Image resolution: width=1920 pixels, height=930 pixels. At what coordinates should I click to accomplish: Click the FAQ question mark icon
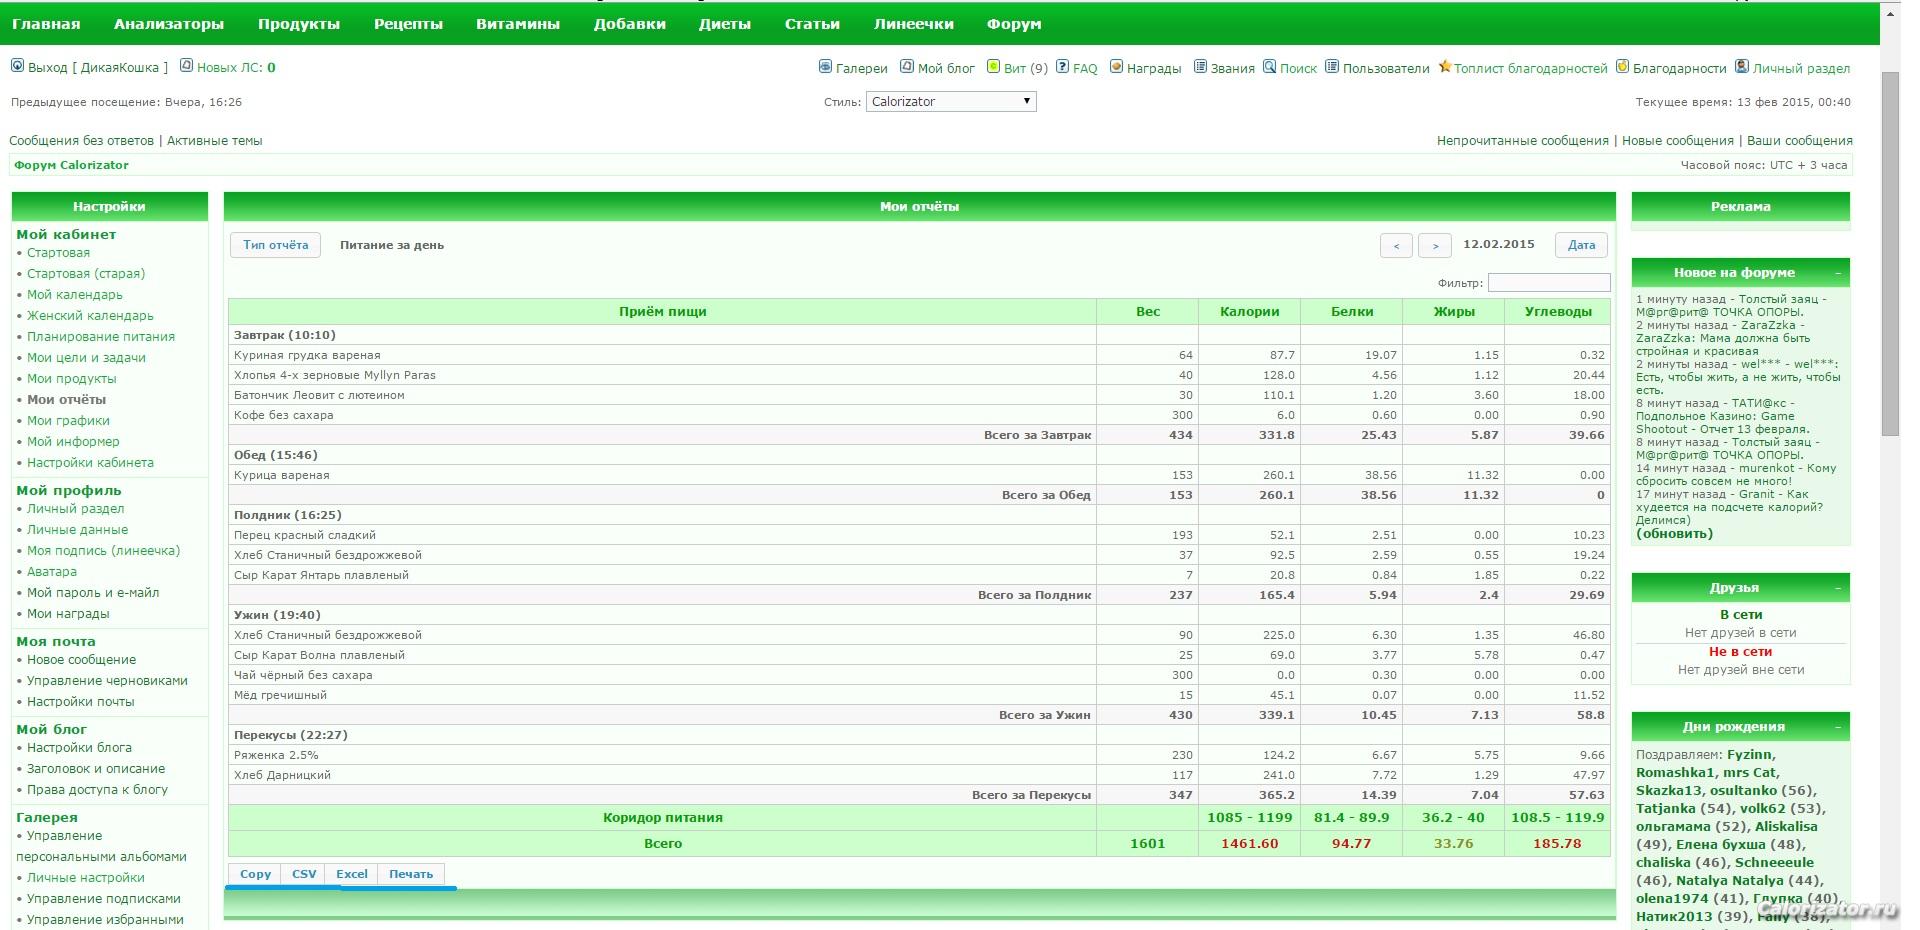tap(1063, 67)
